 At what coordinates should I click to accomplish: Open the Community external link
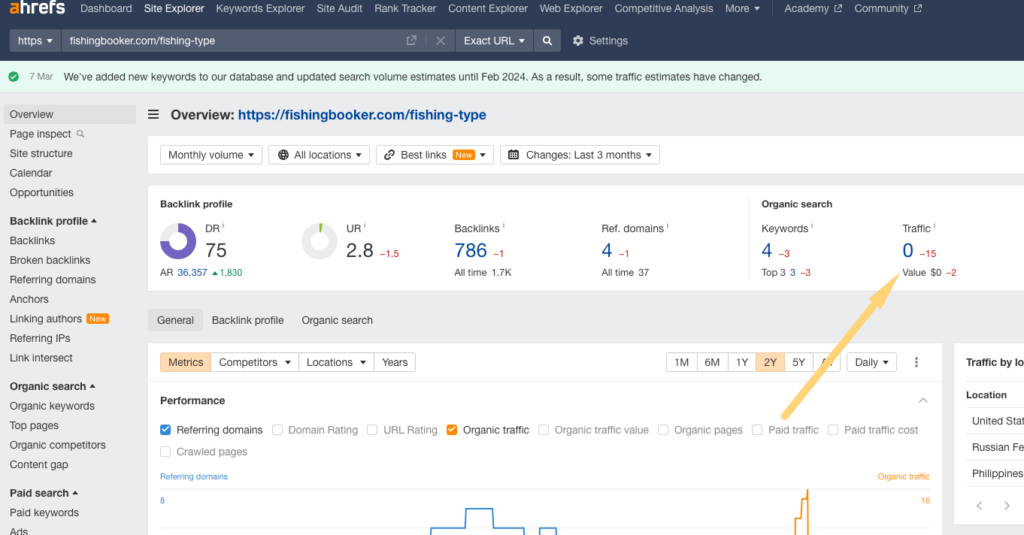[x=888, y=8]
